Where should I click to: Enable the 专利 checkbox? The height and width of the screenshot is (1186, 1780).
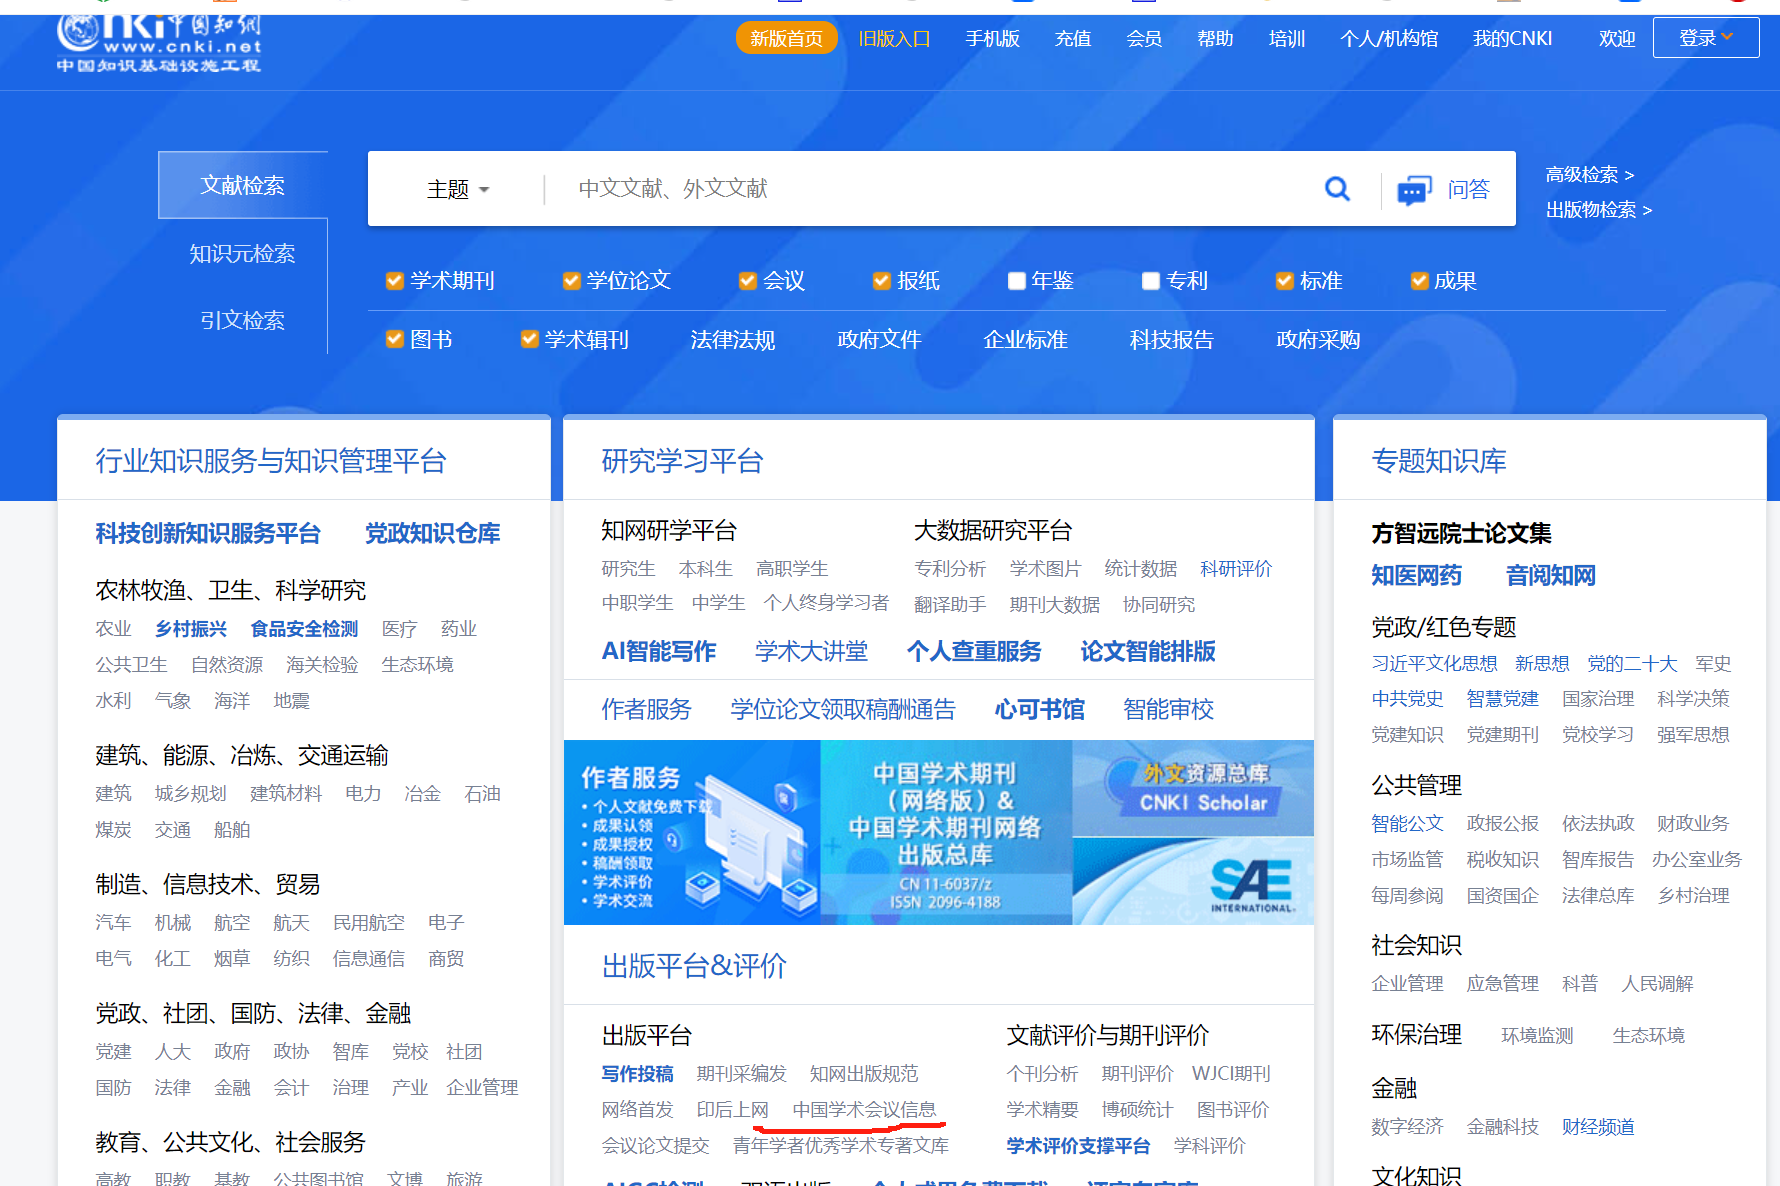coord(1150,281)
